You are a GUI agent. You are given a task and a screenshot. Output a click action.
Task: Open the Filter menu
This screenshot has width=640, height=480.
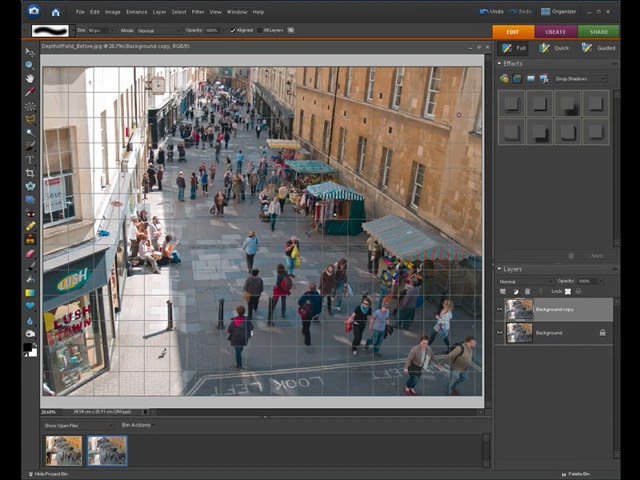(x=198, y=12)
